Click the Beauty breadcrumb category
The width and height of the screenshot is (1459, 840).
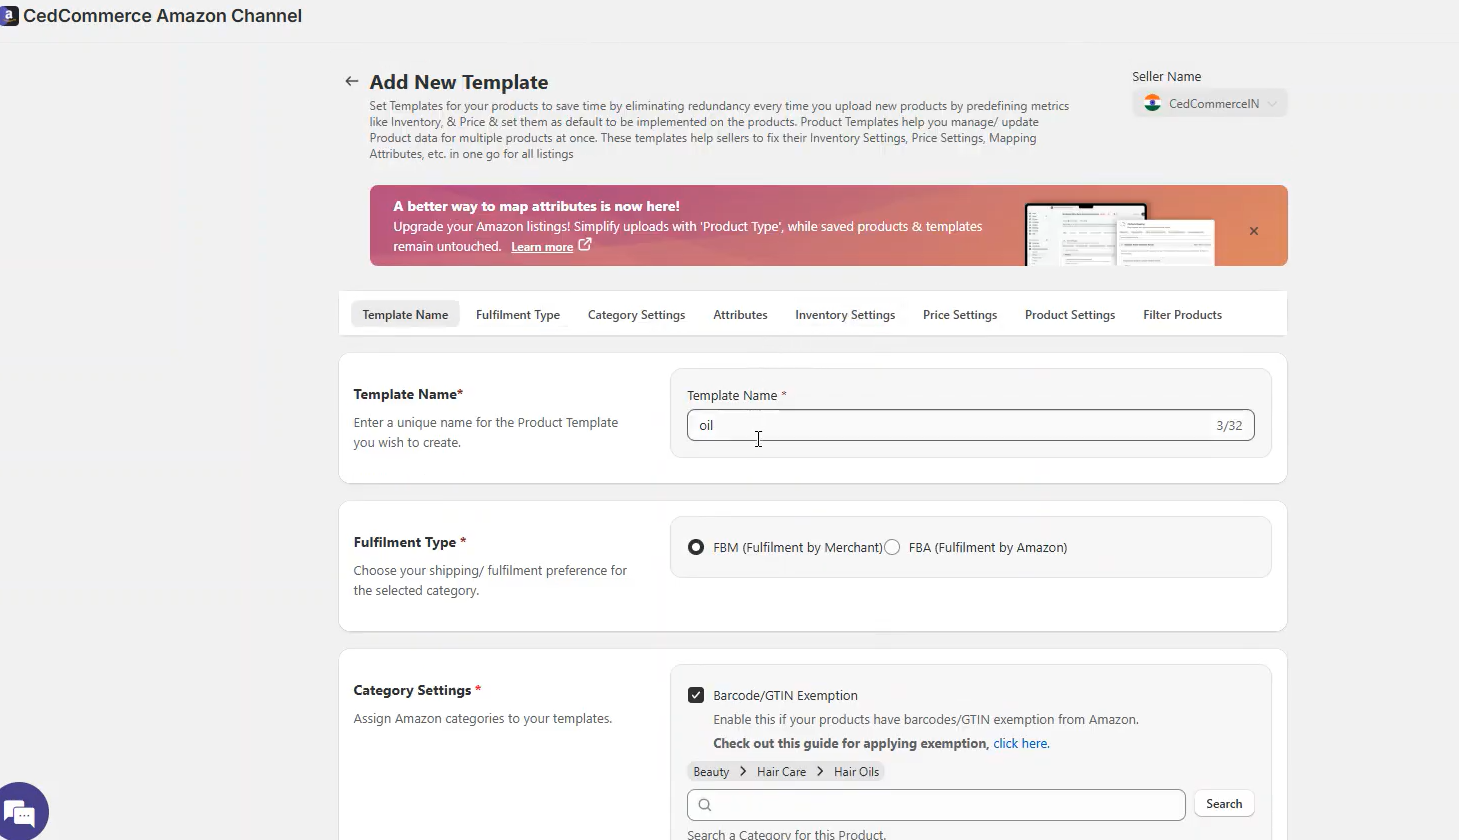[x=711, y=772]
